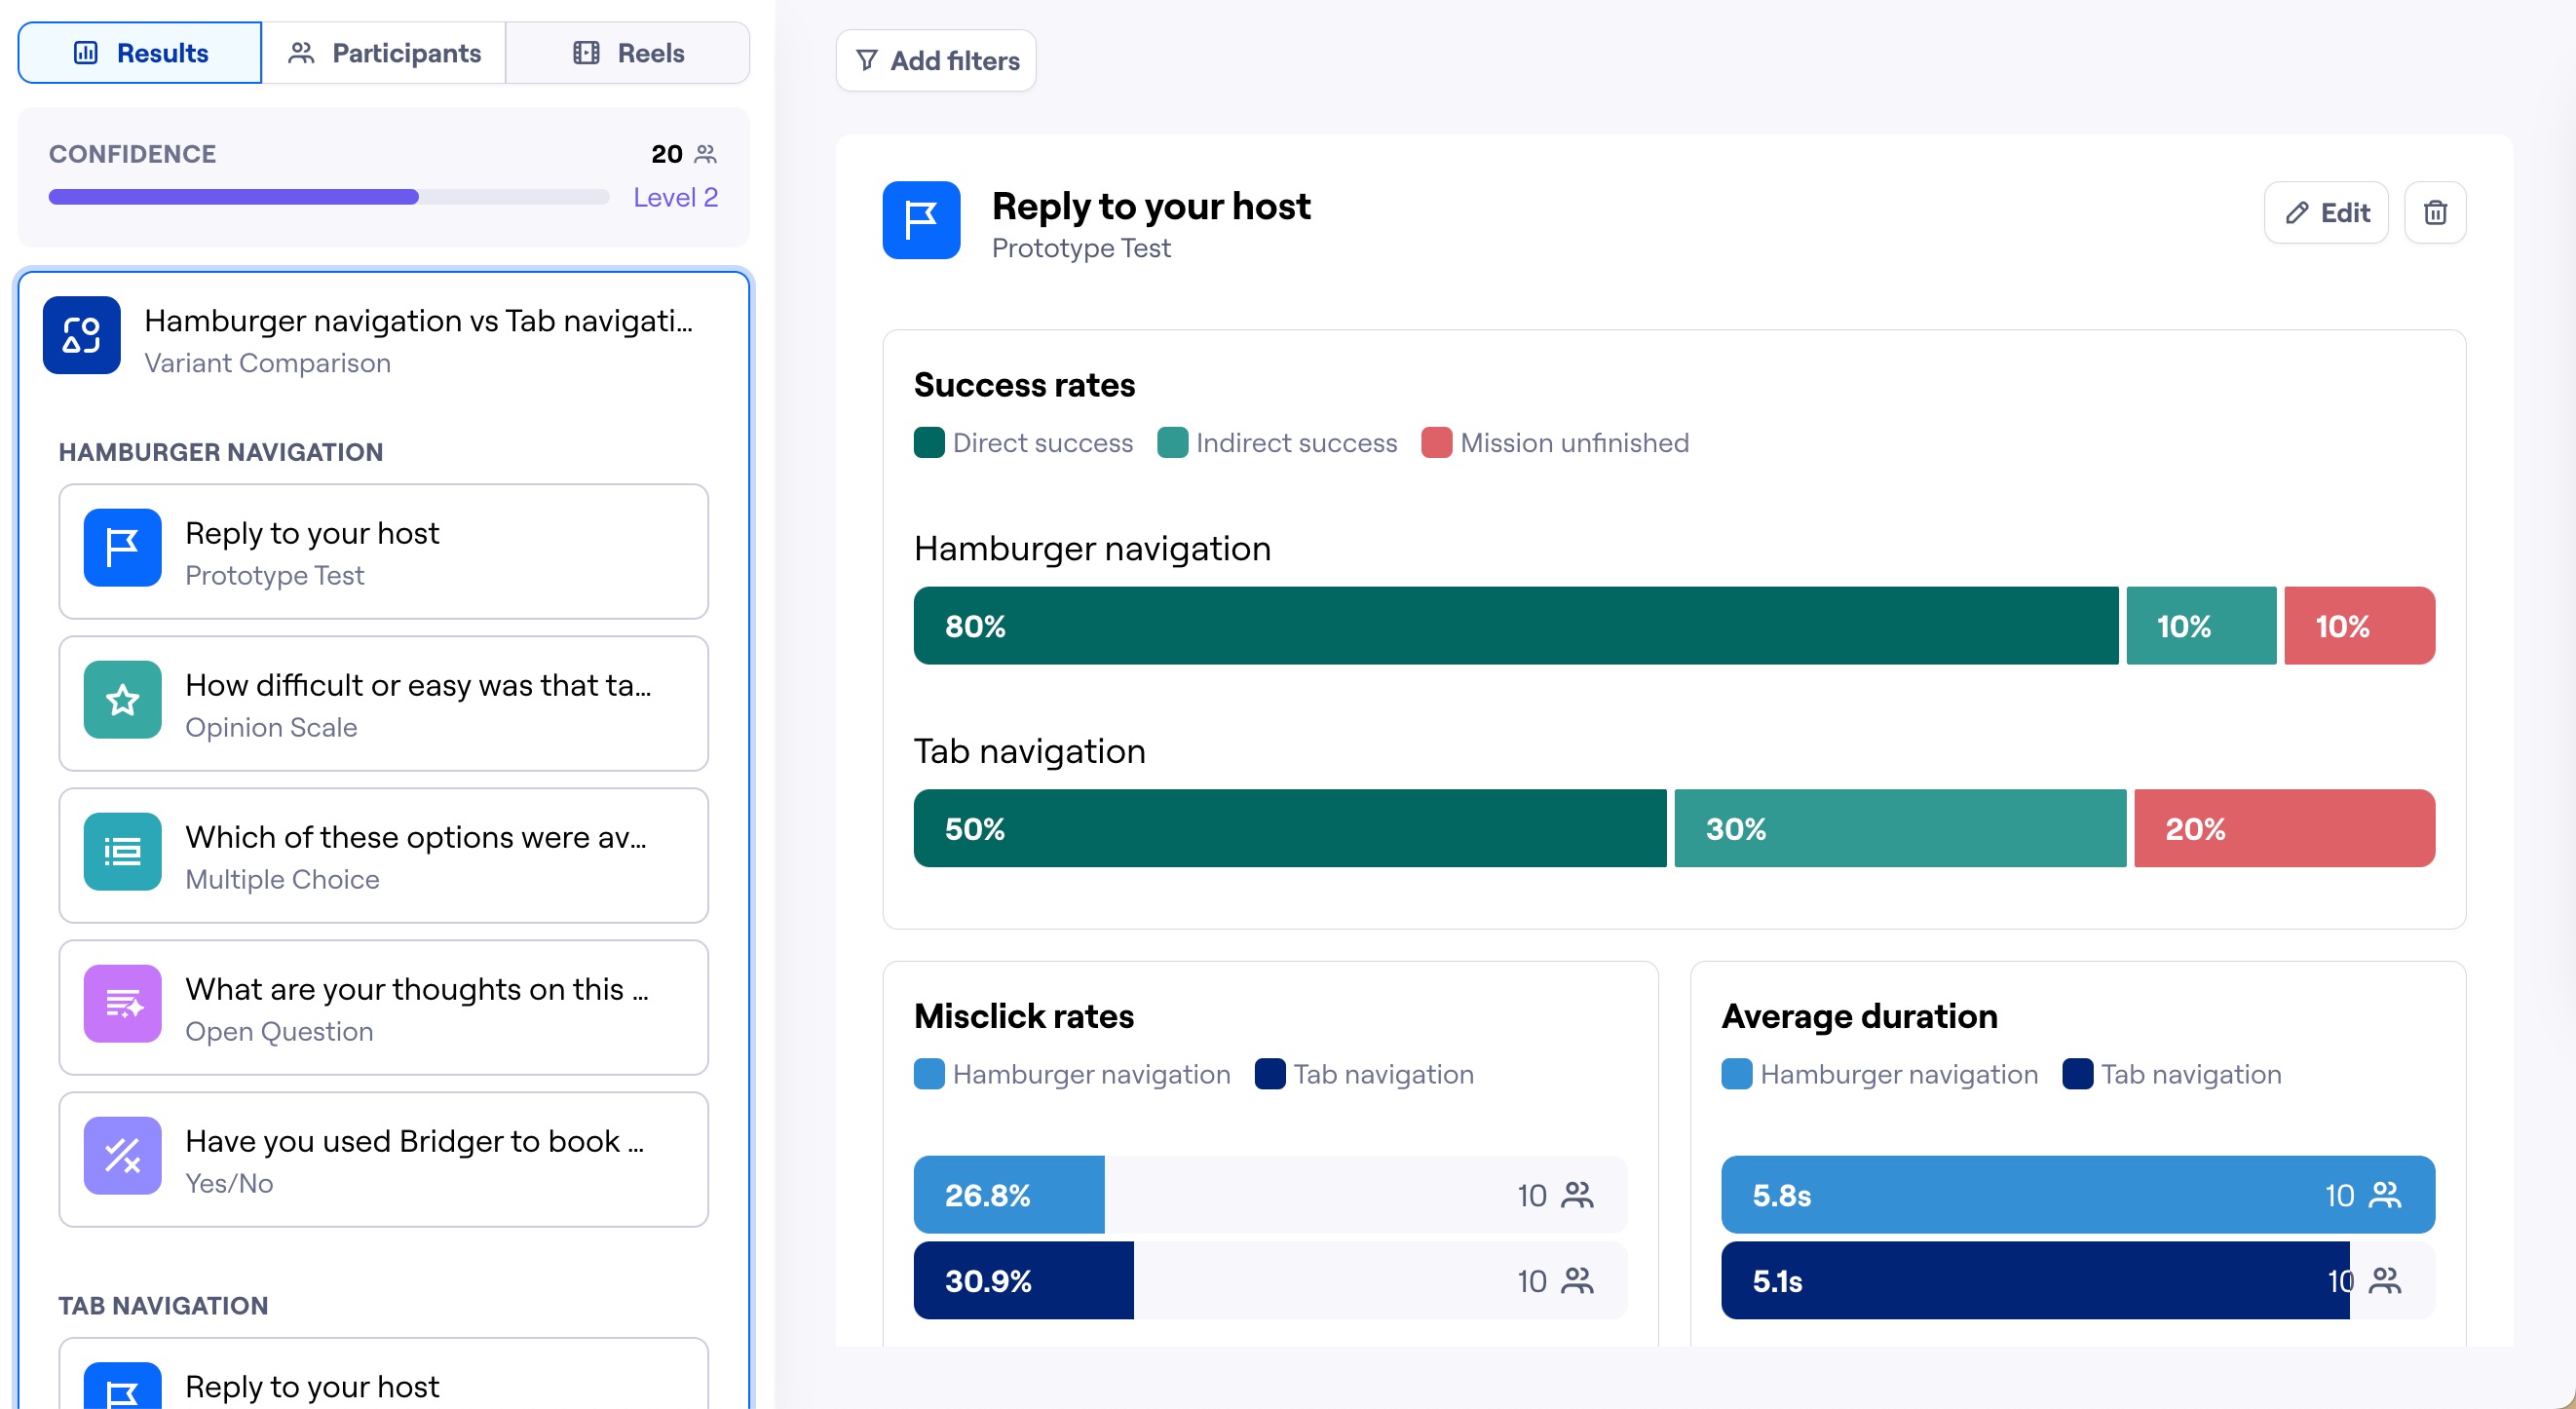Select the Results tab
2576x1409 pixels.
click(x=140, y=53)
